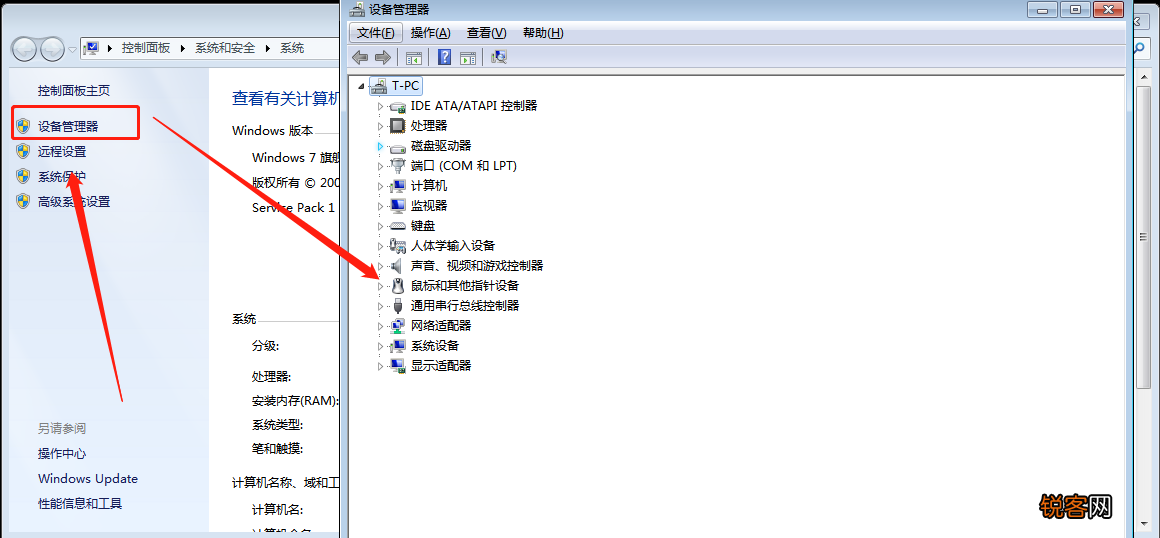The height and width of the screenshot is (538, 1160).
Task: Click the USB plug icon for 通用串行总线控制器
Action: pyautogui.click(x=397, y=306)
